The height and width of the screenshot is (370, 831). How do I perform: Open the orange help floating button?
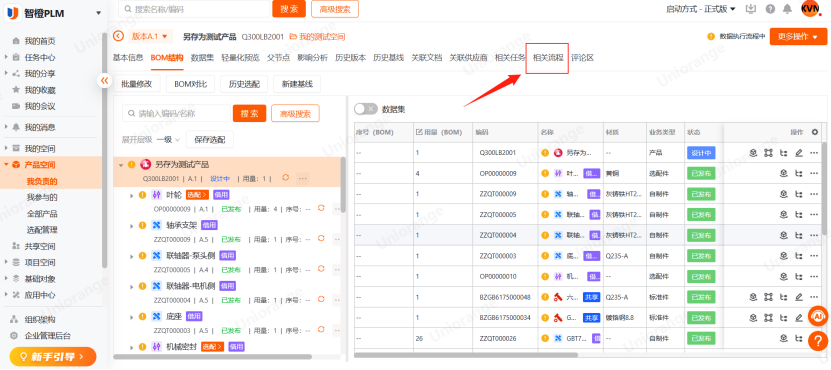tap(818, 341)
